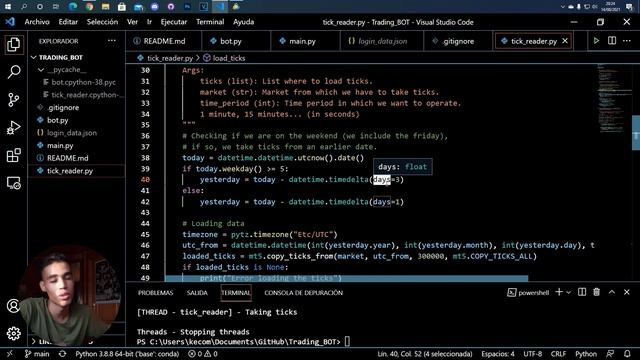This screenshot has height=360, width=640.
Task: Open editor More Actions ellipsis
Action: [627, 41]
